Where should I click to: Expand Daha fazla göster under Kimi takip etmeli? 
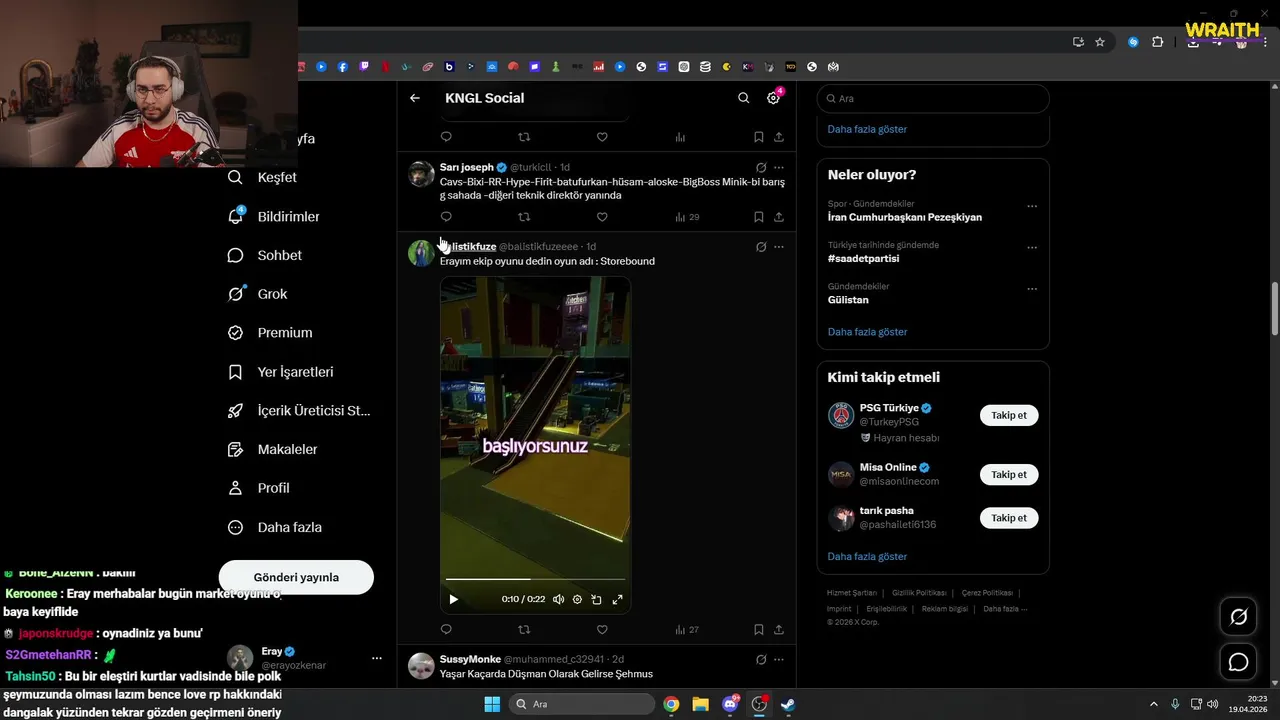[x=867, y=557]
